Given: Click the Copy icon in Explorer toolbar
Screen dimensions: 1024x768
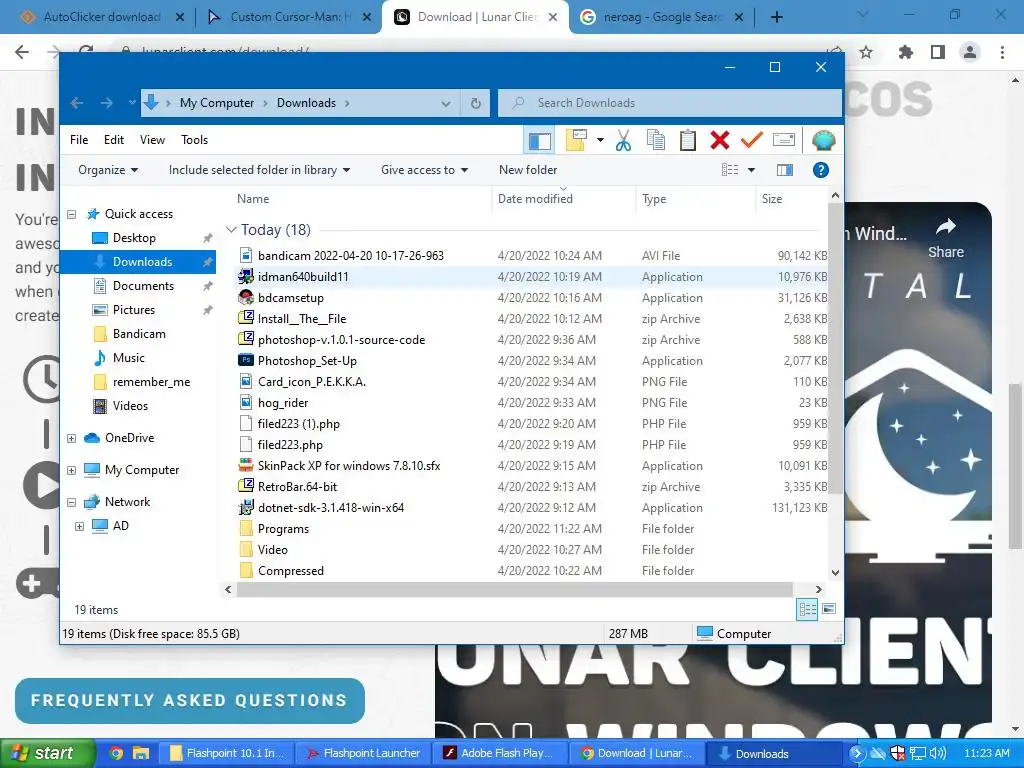Looking at the screenshot, I should (x=656, y=140).
